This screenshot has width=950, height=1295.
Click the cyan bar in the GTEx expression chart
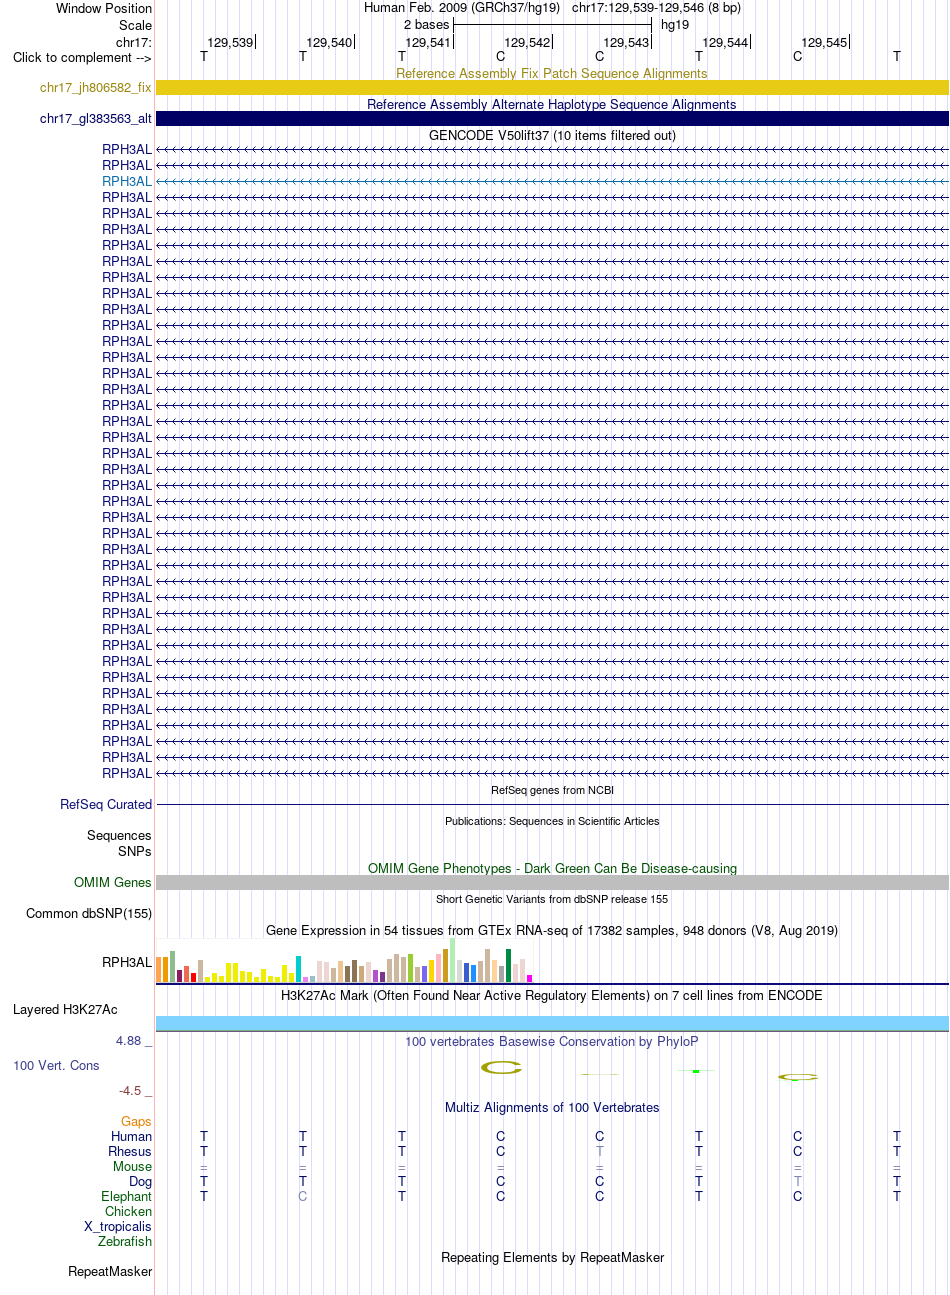coord(298,969)
